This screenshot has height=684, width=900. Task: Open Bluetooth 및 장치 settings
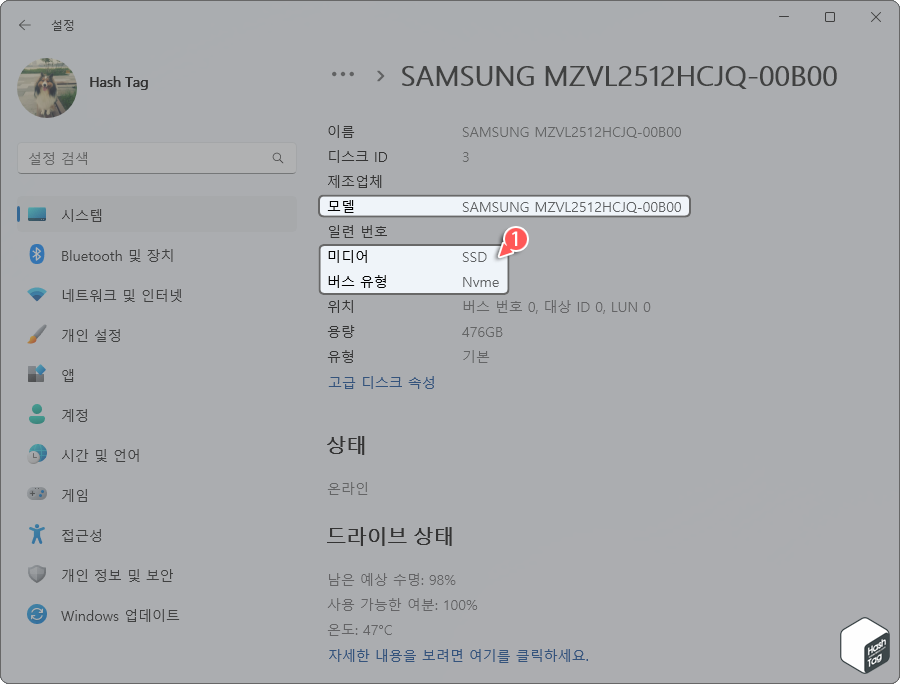point(157,255)
